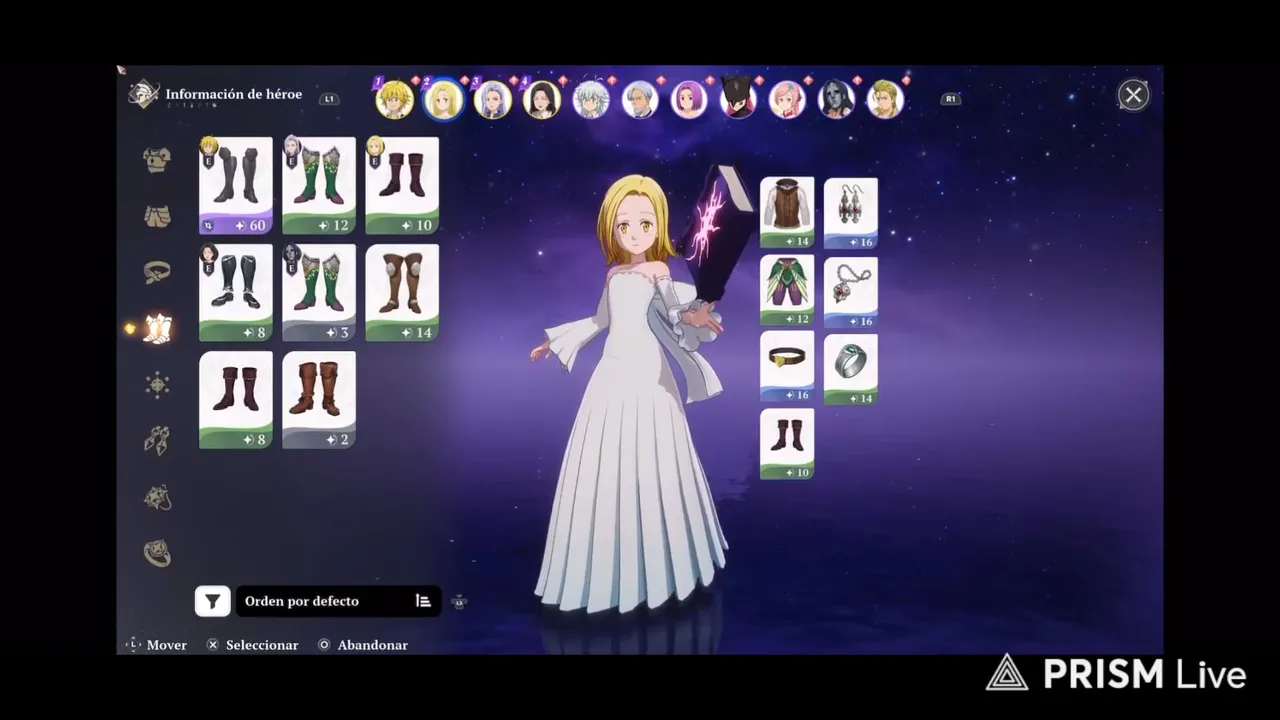
Task: Choose the gray-haired older man portrait
Action: 640,99
